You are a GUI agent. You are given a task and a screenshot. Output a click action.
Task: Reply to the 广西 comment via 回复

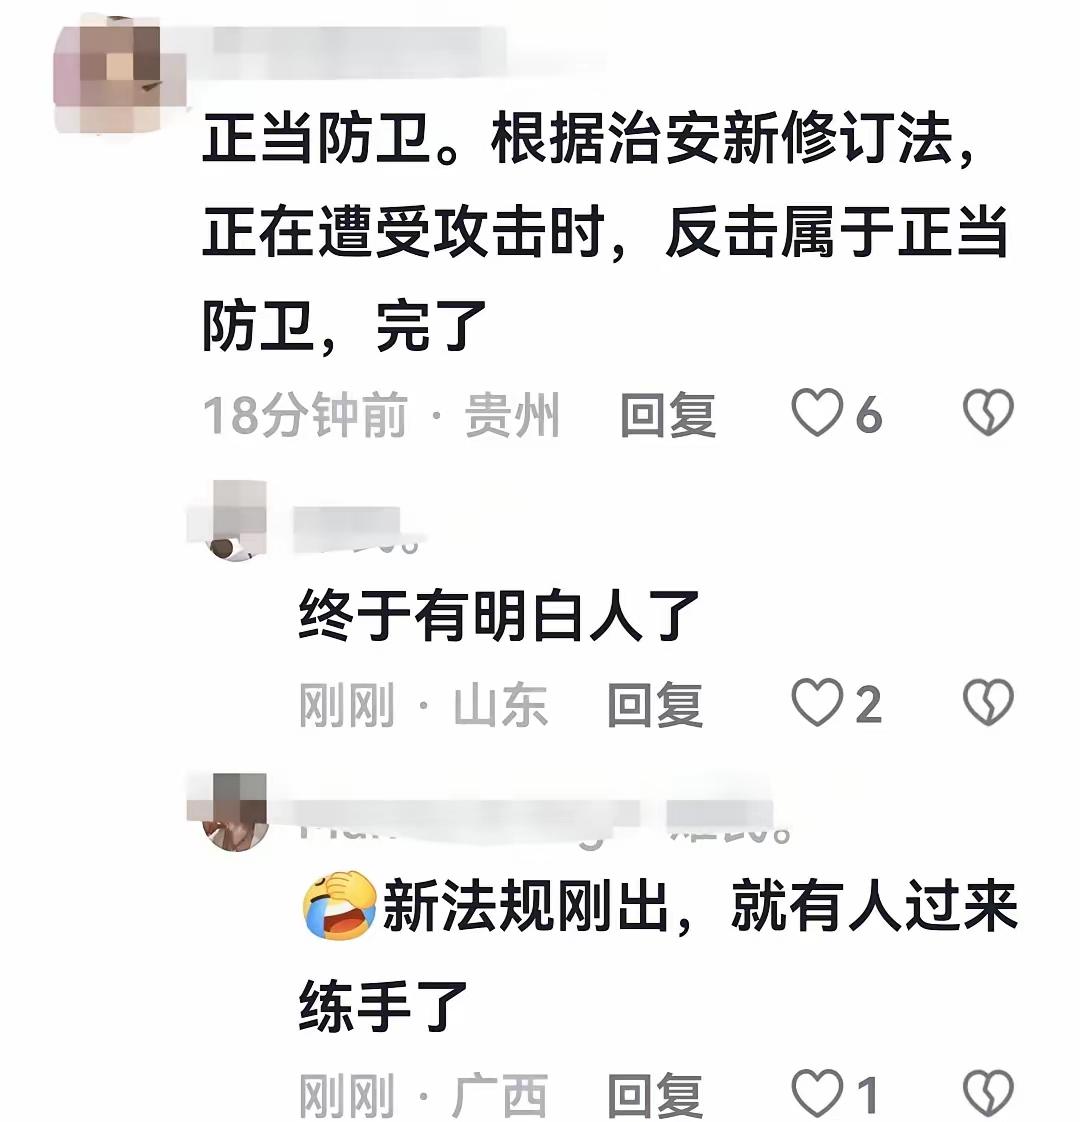pos(655,1096)
